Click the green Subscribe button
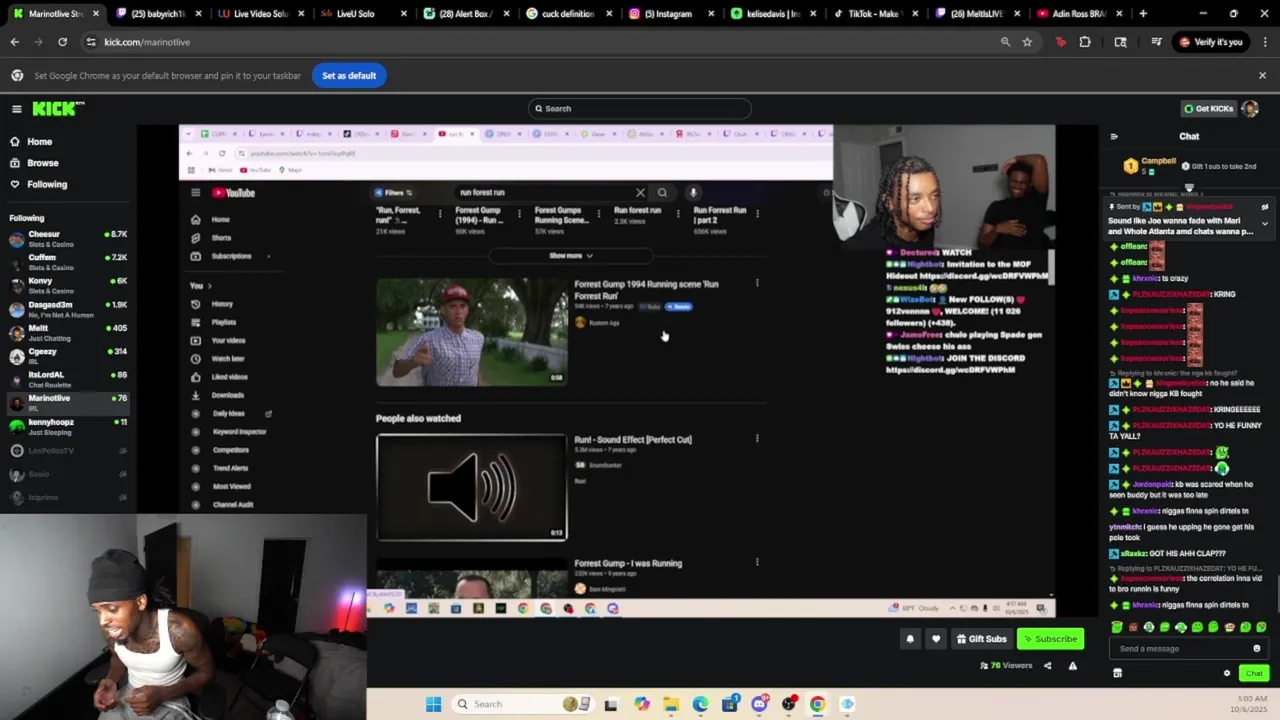Image resolution: width=1280 pixels, height=720 pixels. (1050, 639)
